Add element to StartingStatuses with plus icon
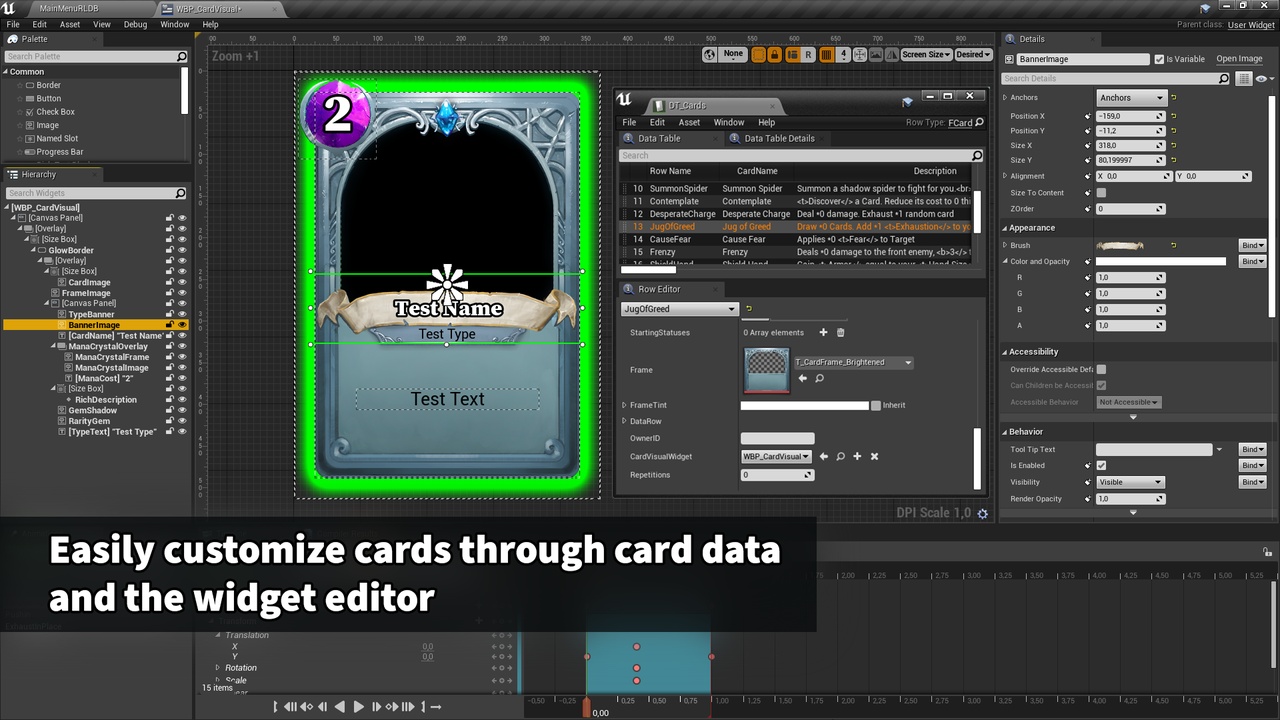This screenshot has height=720, width=1280. click(x=823, y=333)
